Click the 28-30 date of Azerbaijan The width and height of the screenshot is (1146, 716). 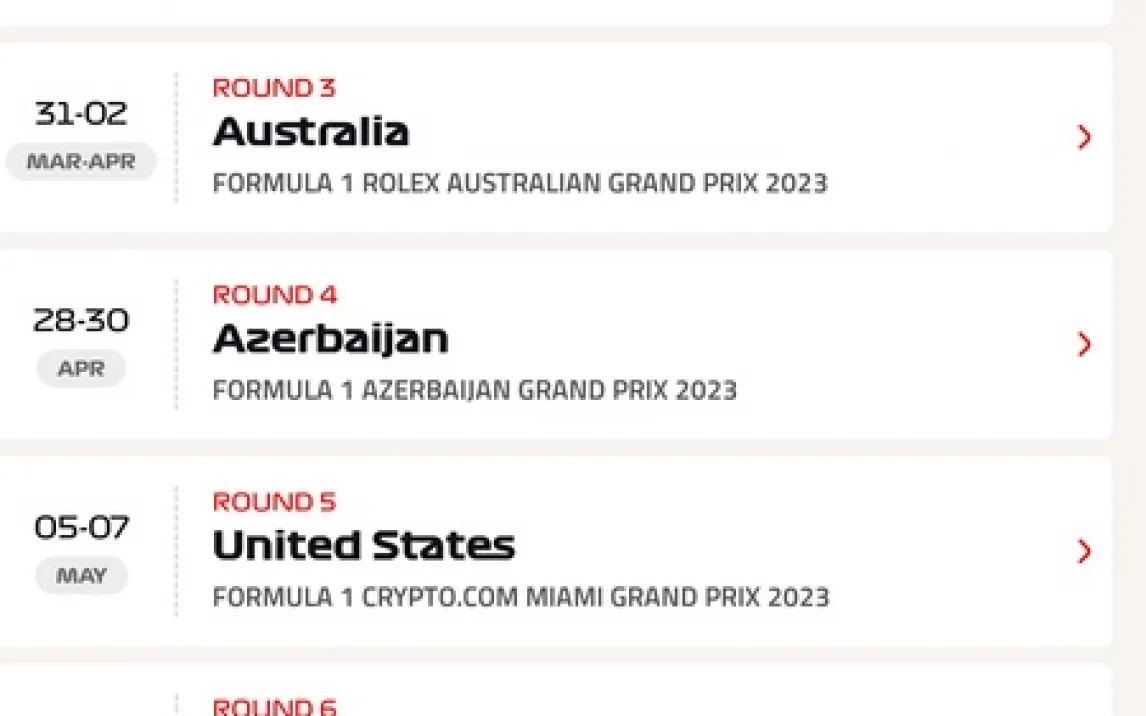pyautogui.click(x=81, y=321)
